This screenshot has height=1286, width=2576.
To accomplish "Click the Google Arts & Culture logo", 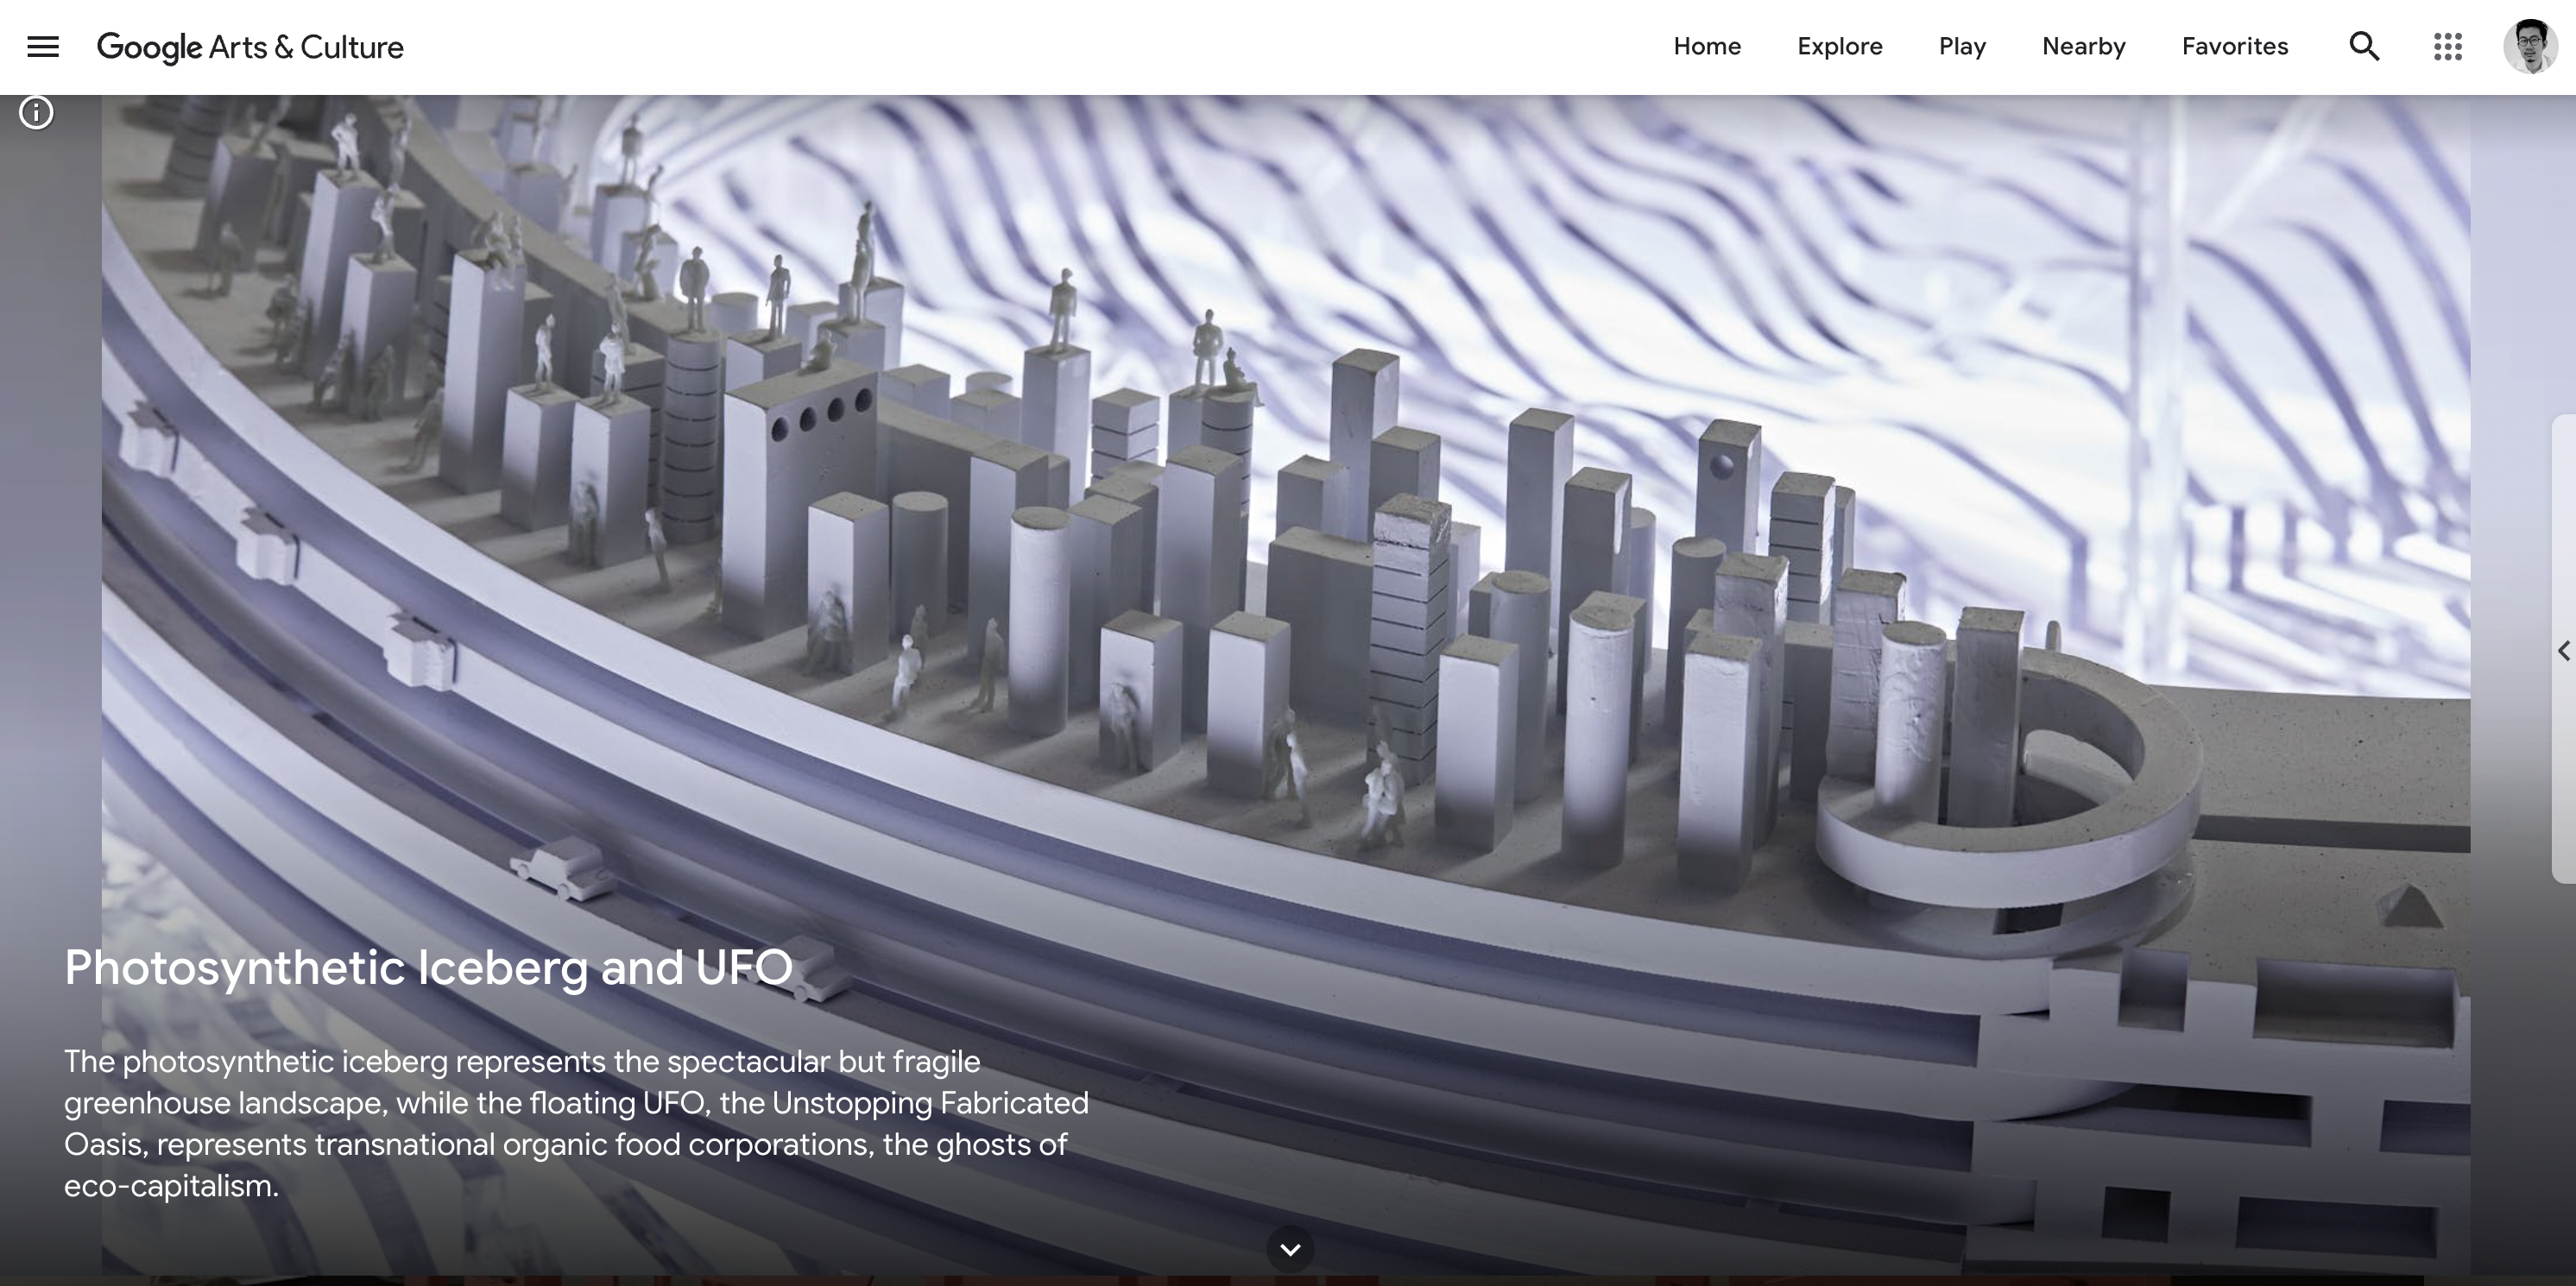I will click(250, 47).
